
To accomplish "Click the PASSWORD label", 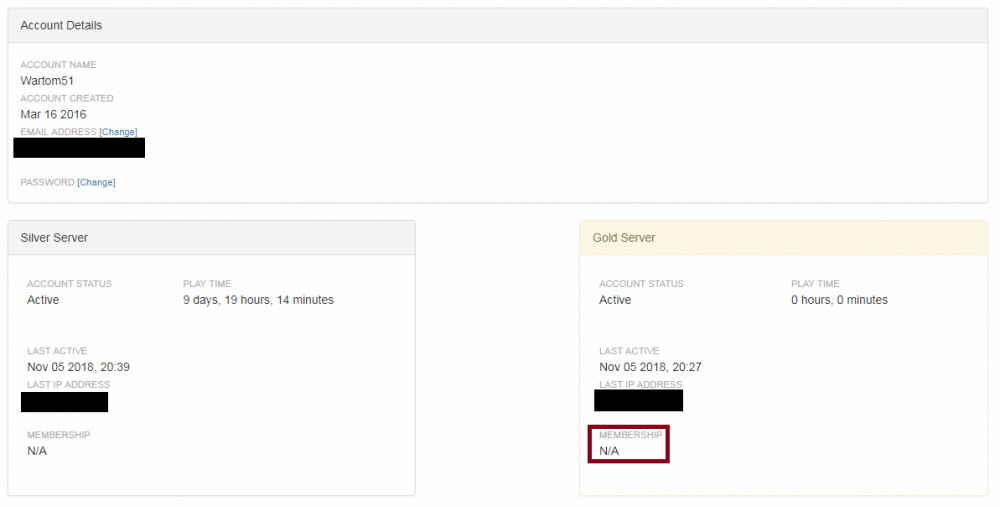I will pos(47,182).
